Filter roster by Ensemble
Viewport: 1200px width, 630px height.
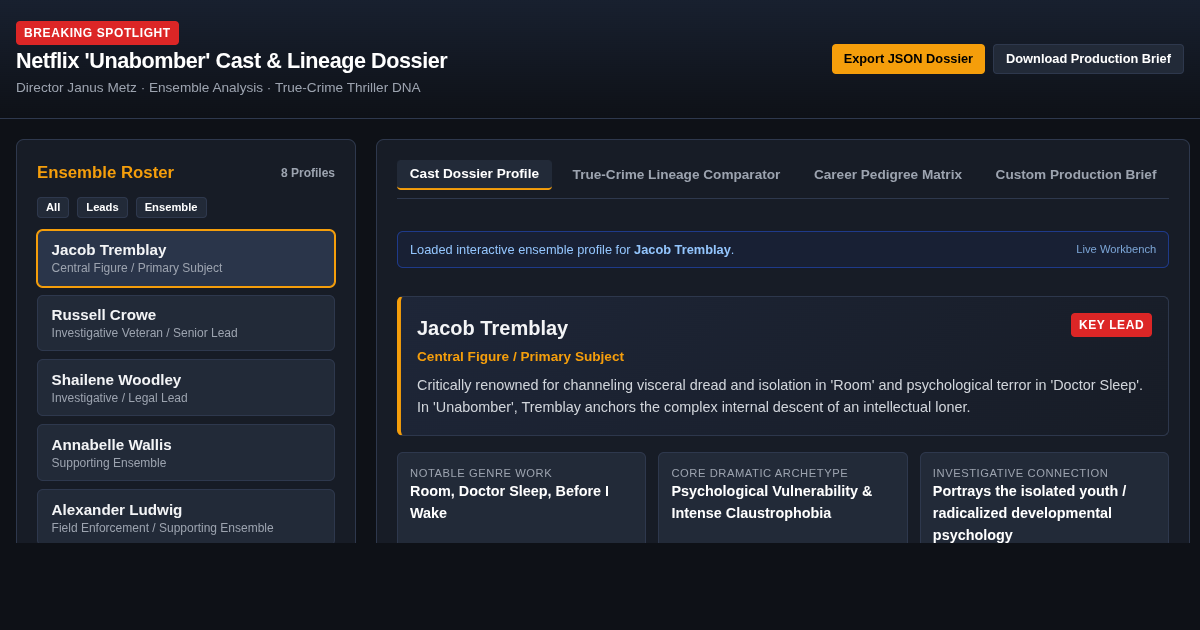pyautogui.click(x=171, y=207)
